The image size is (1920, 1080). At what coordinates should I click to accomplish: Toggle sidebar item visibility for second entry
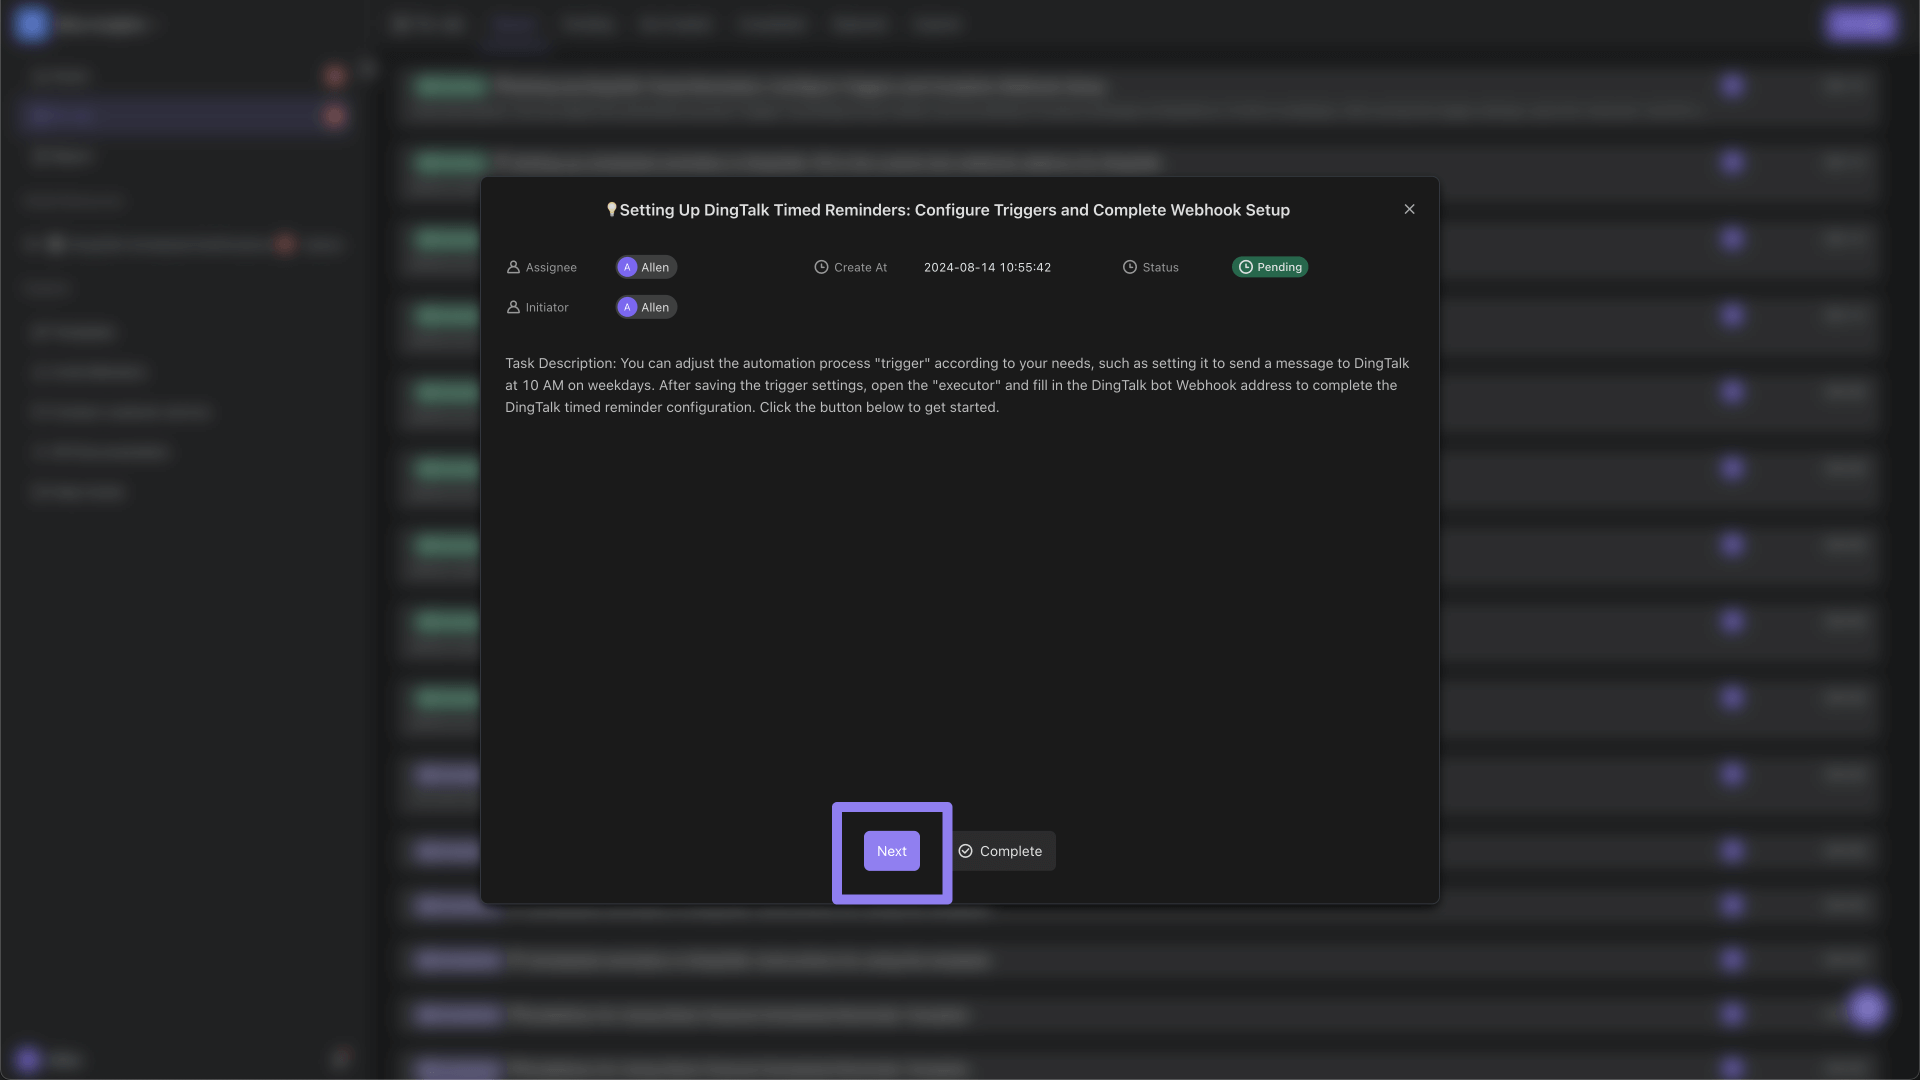[x=335, y=115]
